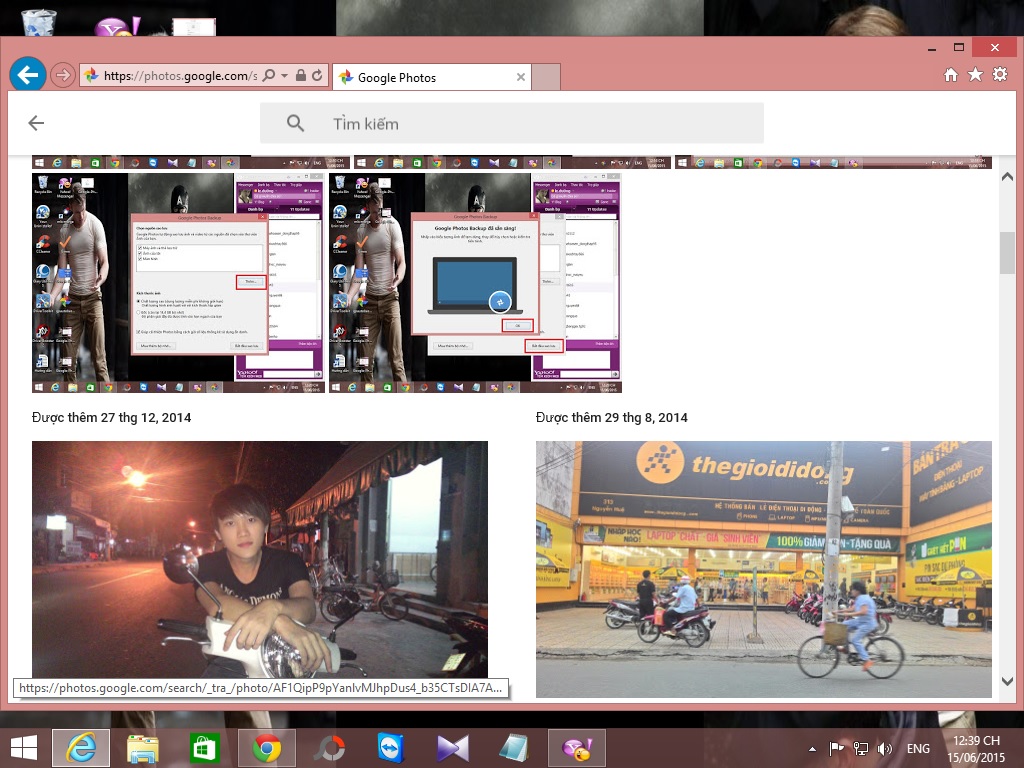Screen dimensions: 1024x768
Task: Click the ENG language indicator
Action: 918,748
